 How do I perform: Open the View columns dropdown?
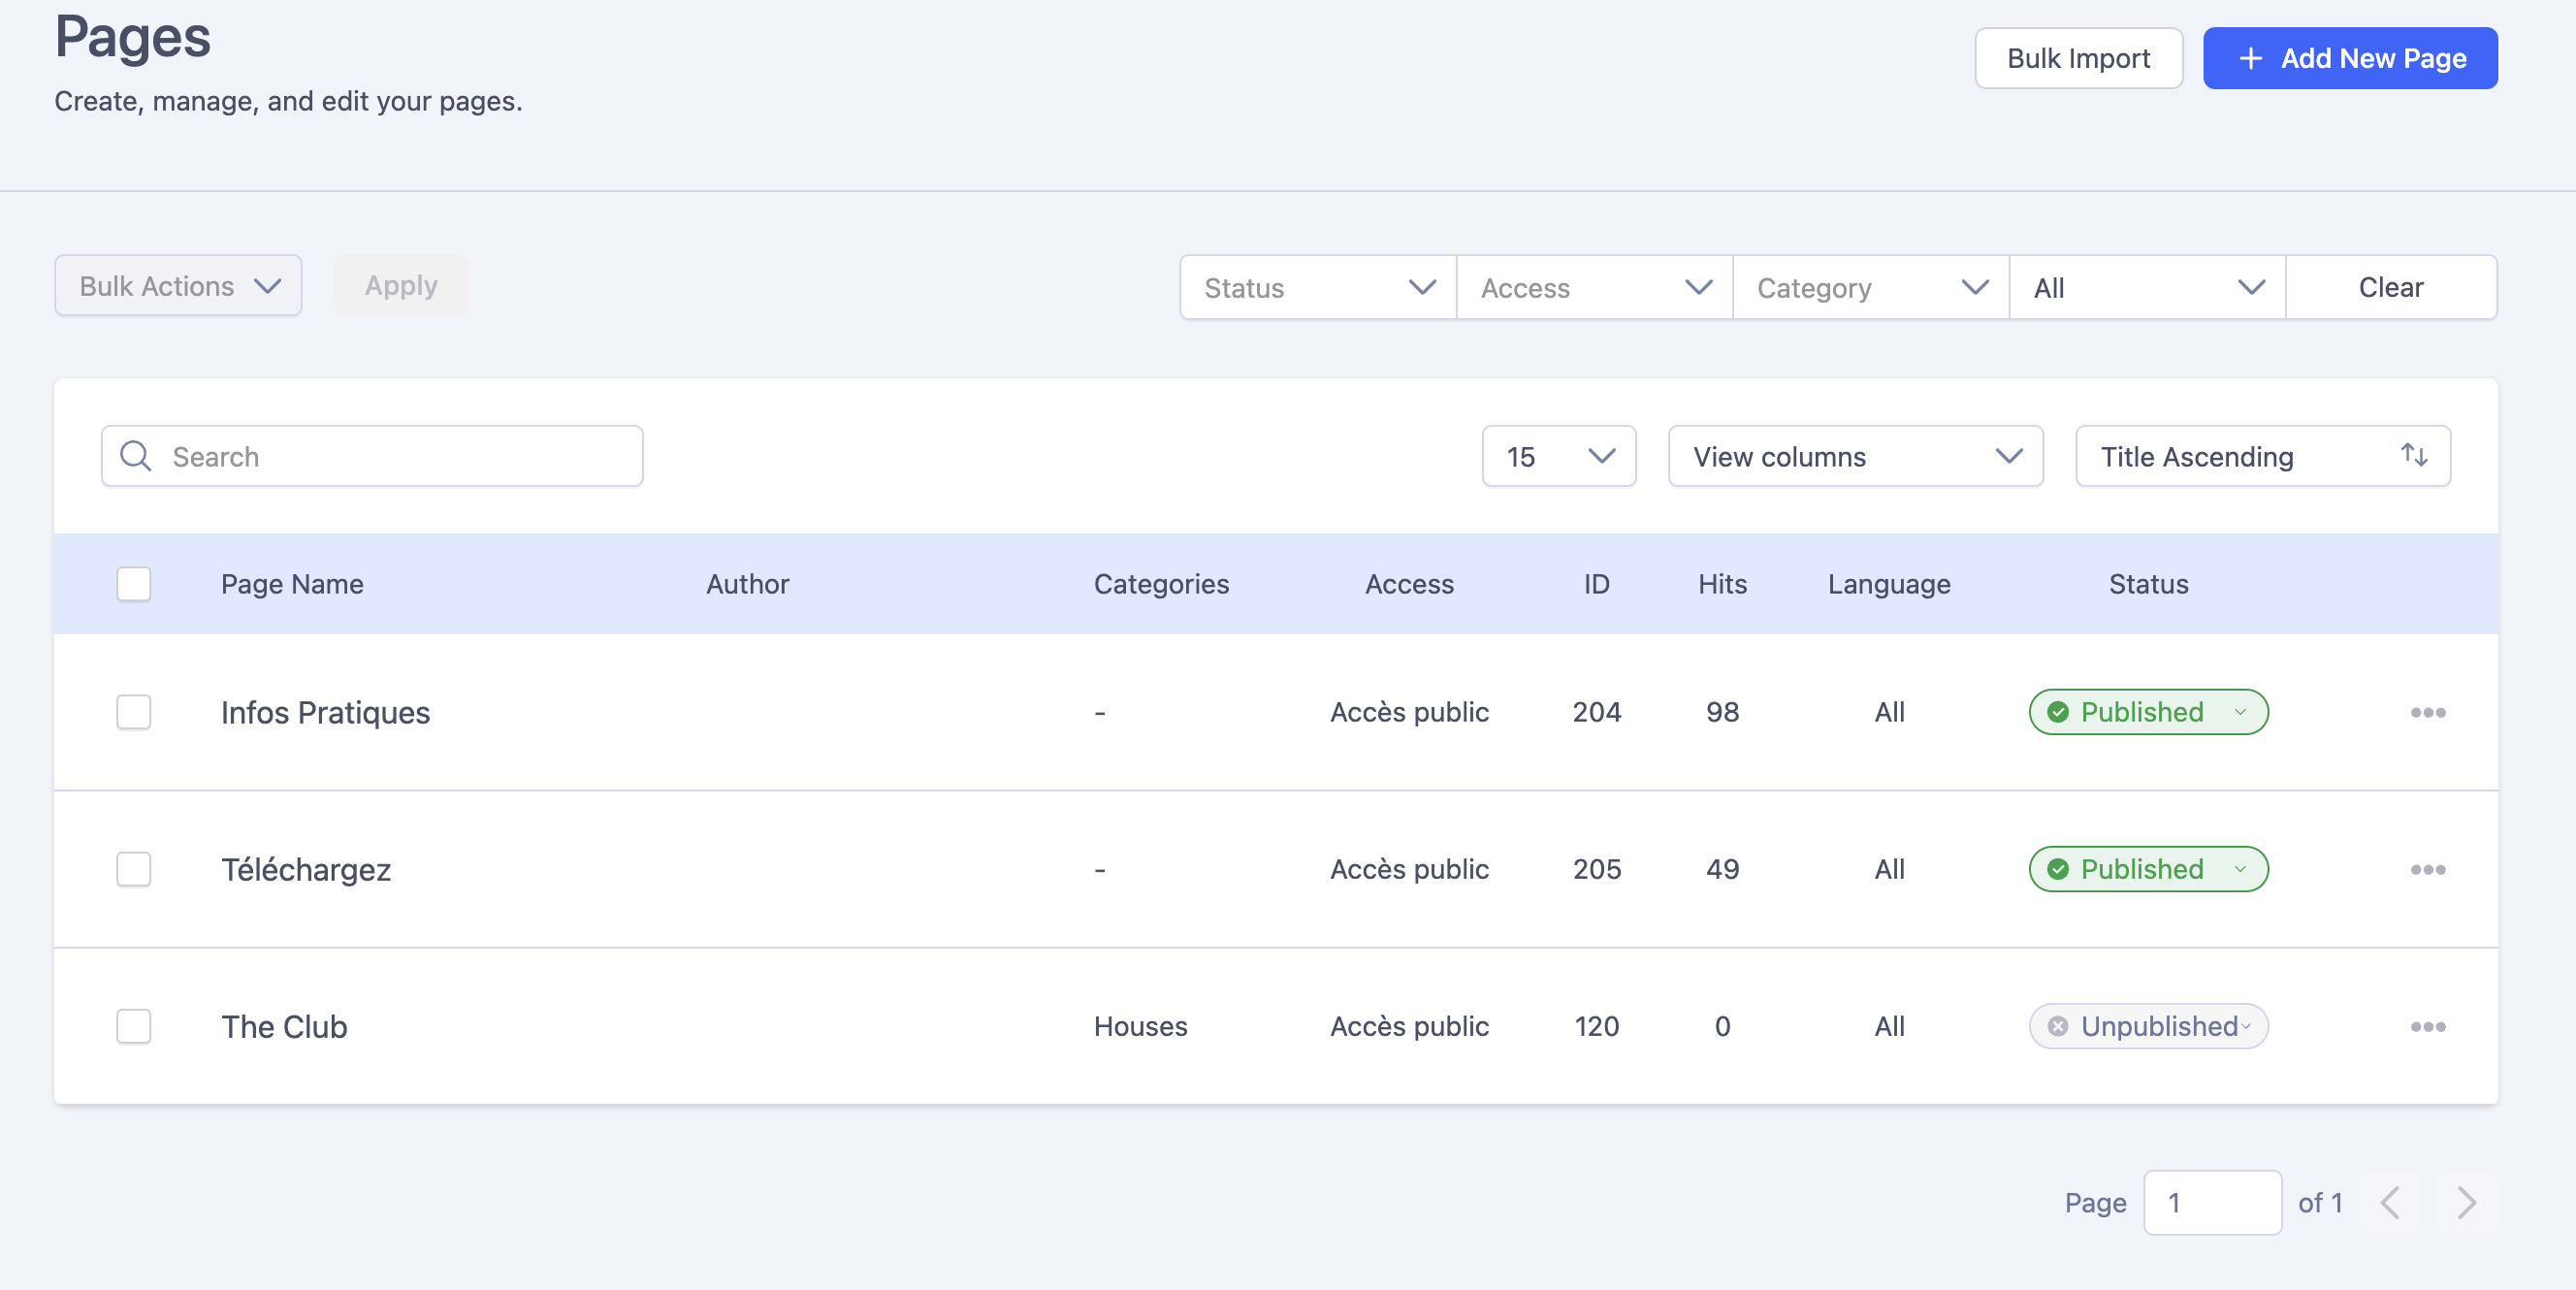click(1855, 456)
